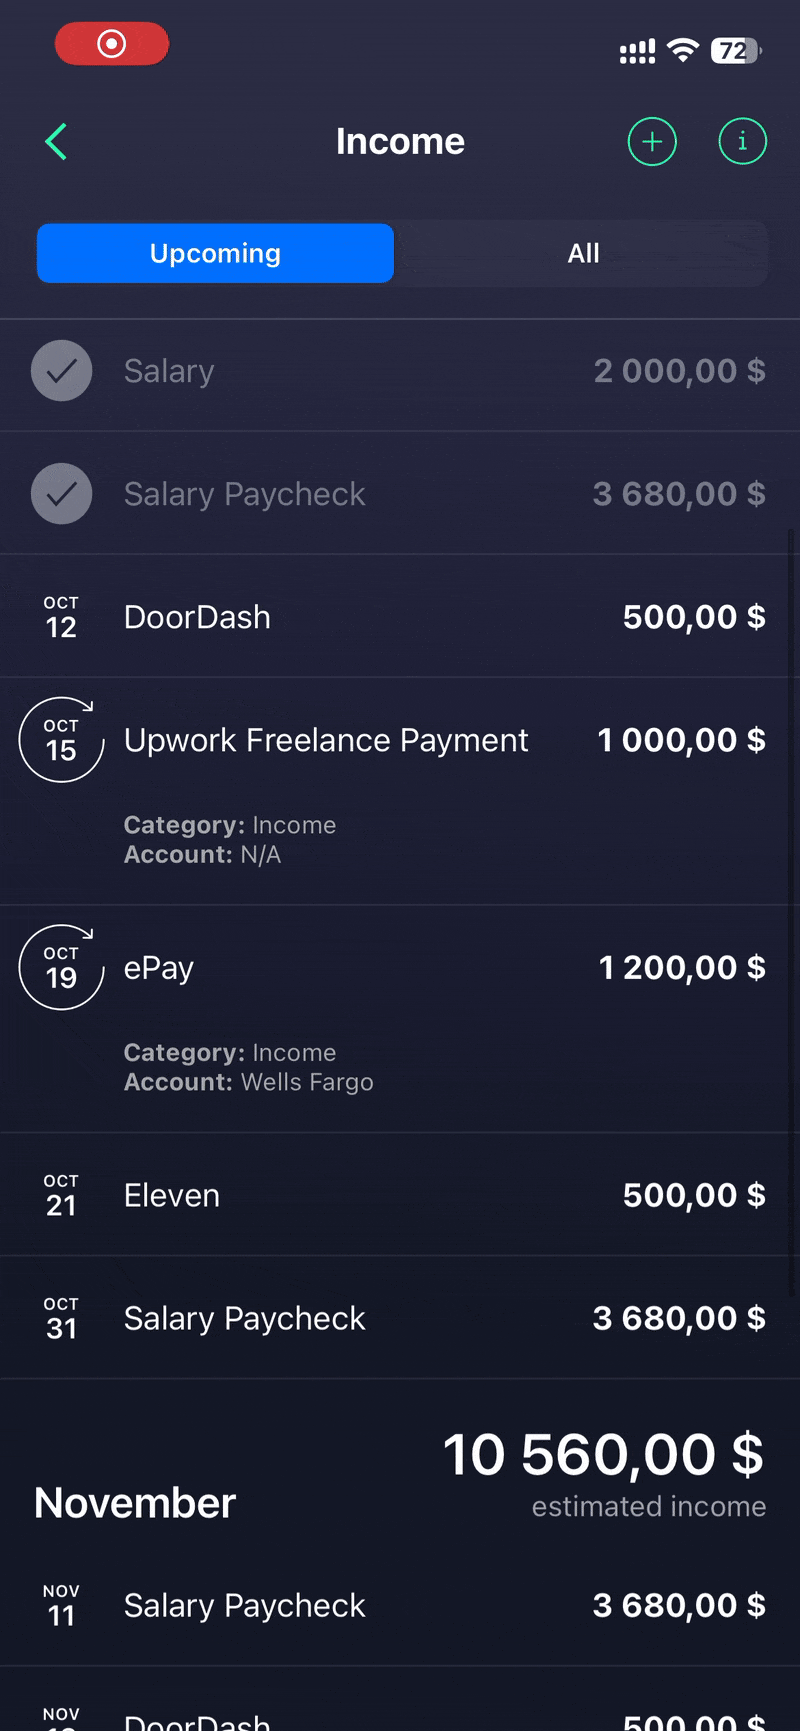The height and width of the screenshot is (1731, 800).
Task: Tap the recurring Oct 15 date icon
Action: 61,740
